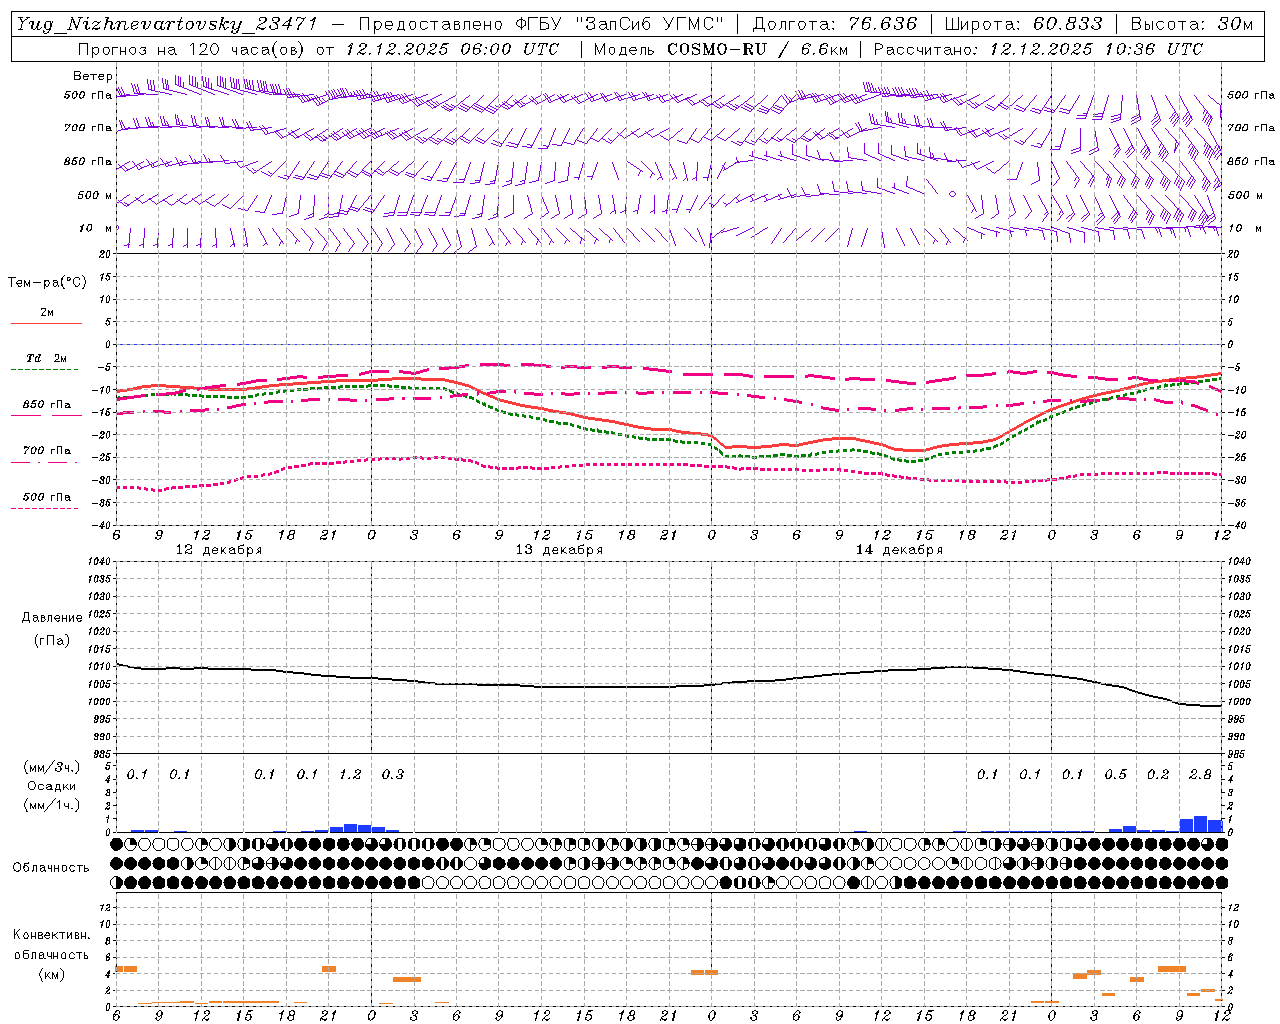This screenshot has width=1280, height=1024.
Task: Click the 12 декабря date label
Action: [218, 550]
